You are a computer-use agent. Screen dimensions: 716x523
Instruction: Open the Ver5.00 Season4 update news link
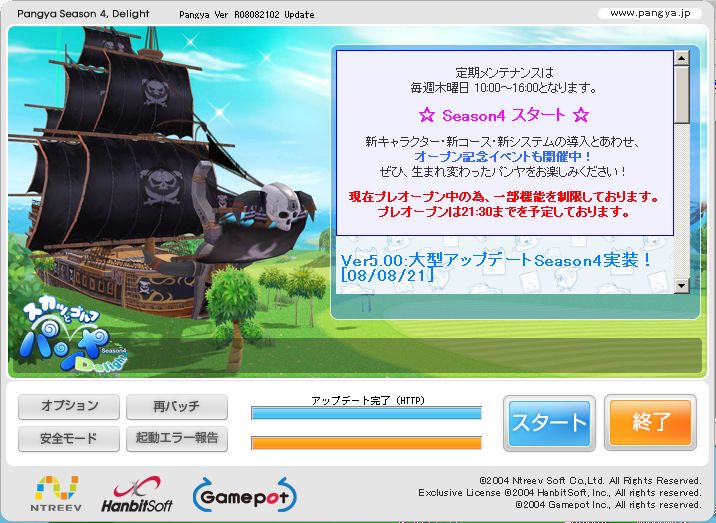pos(496,267)
